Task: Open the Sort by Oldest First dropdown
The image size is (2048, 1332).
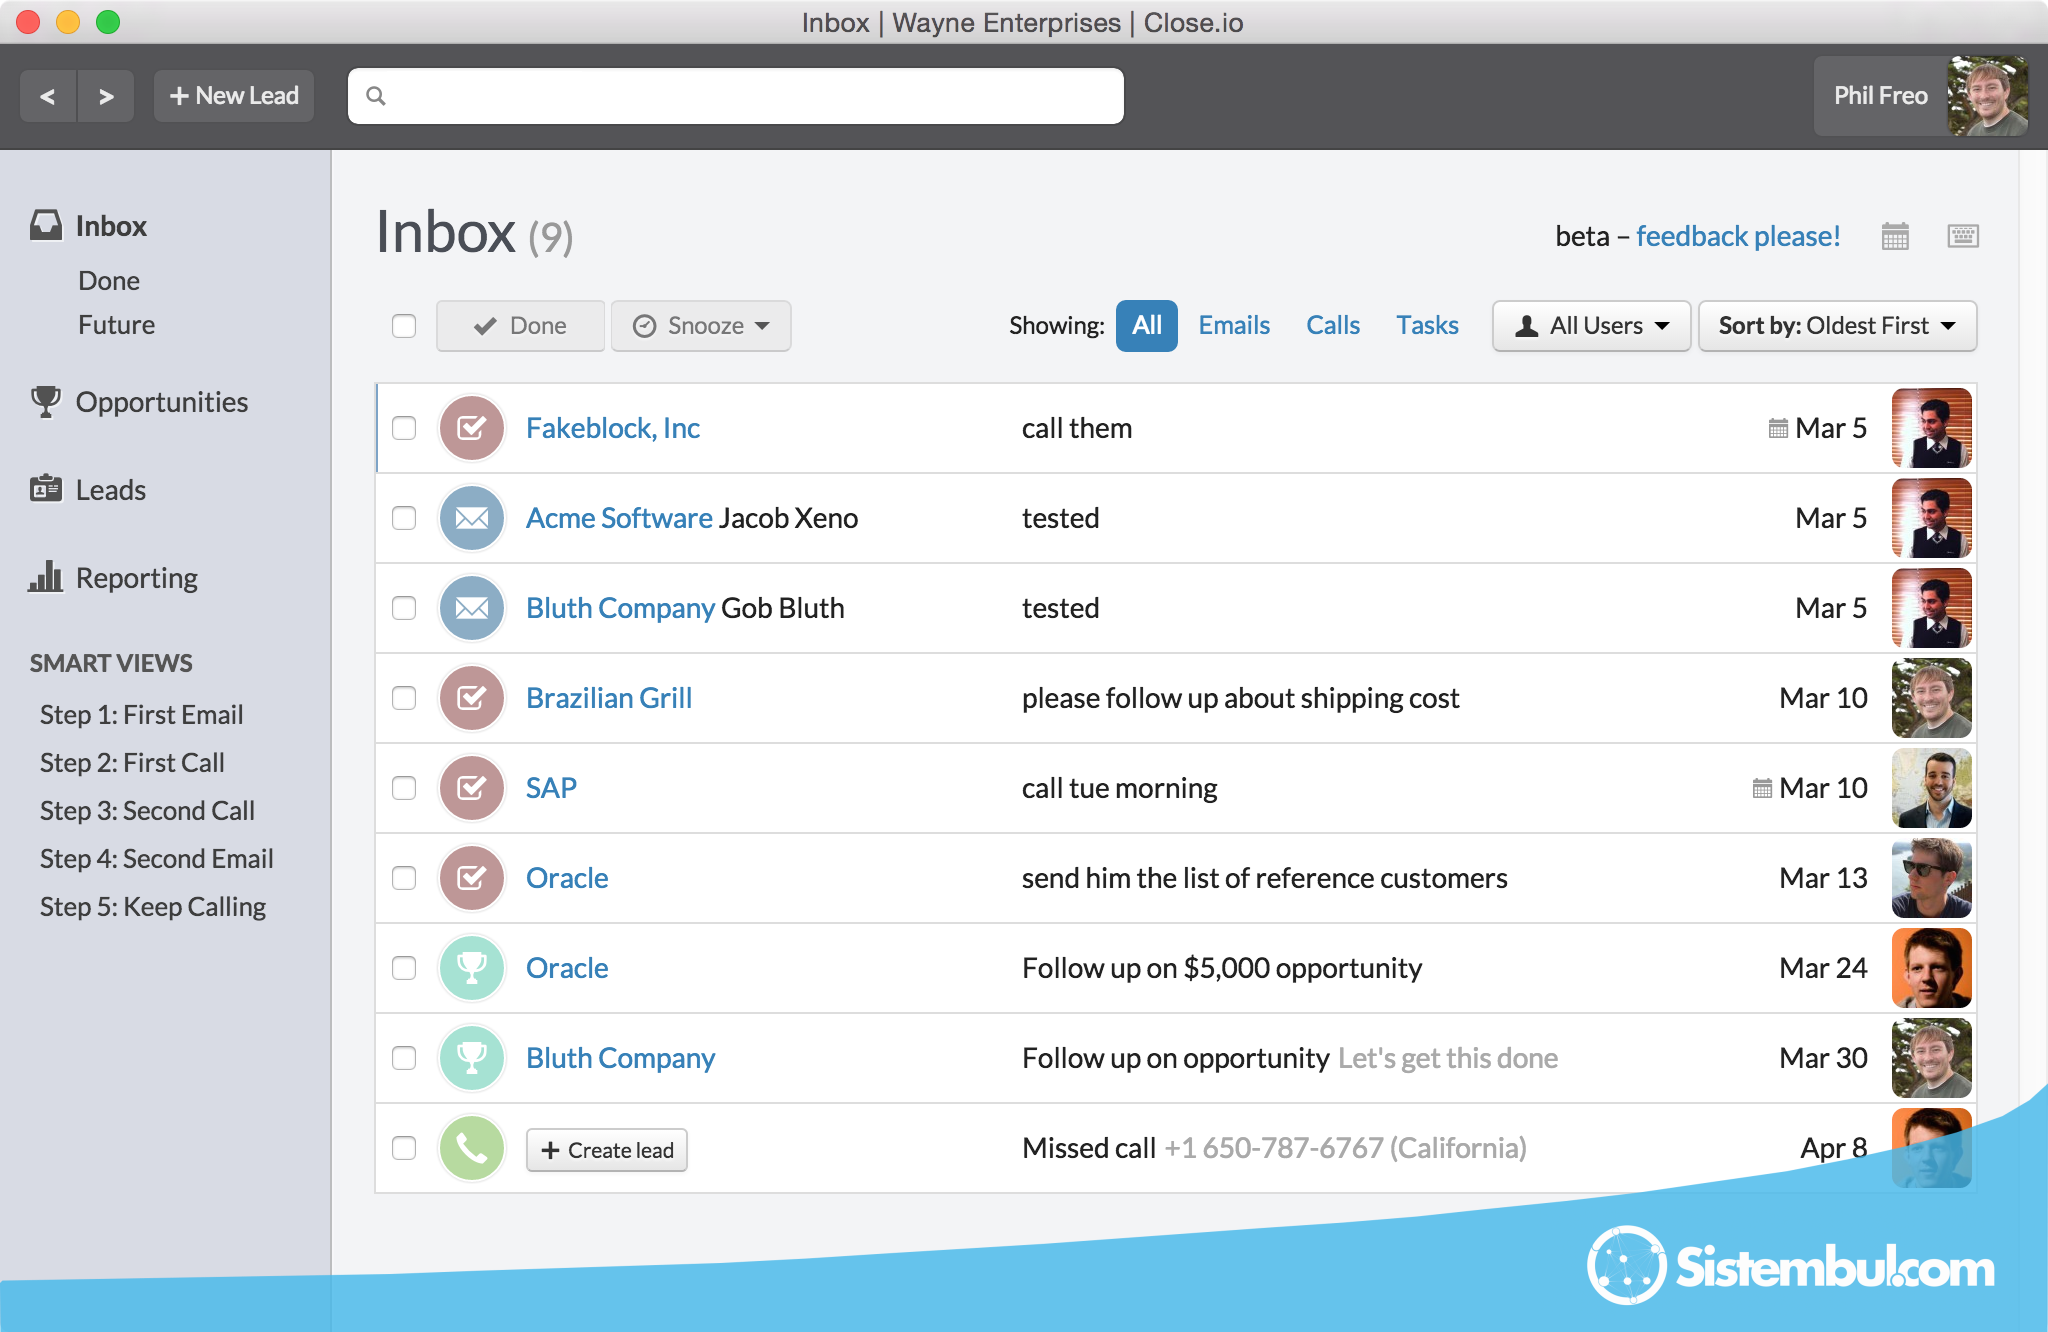Action: click(1837, 326)
